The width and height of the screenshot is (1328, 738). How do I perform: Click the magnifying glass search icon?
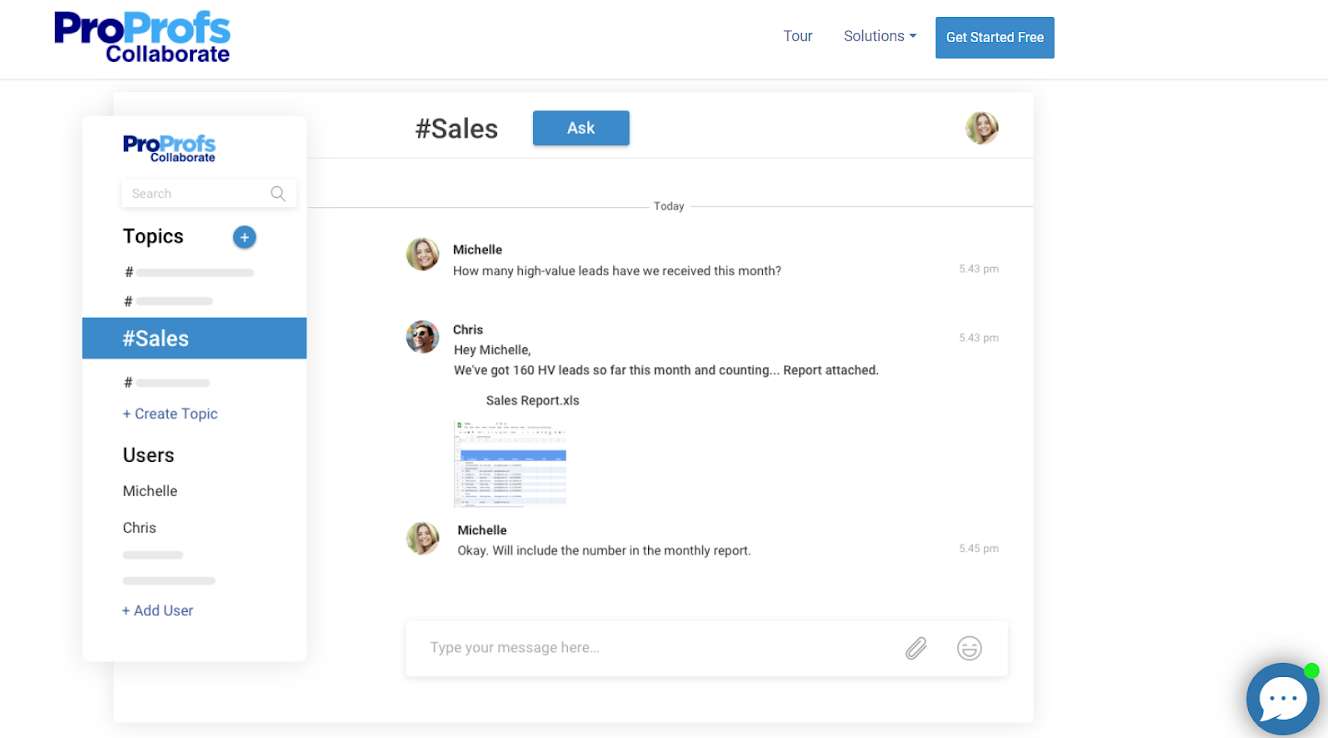click(x=278, y=194)
